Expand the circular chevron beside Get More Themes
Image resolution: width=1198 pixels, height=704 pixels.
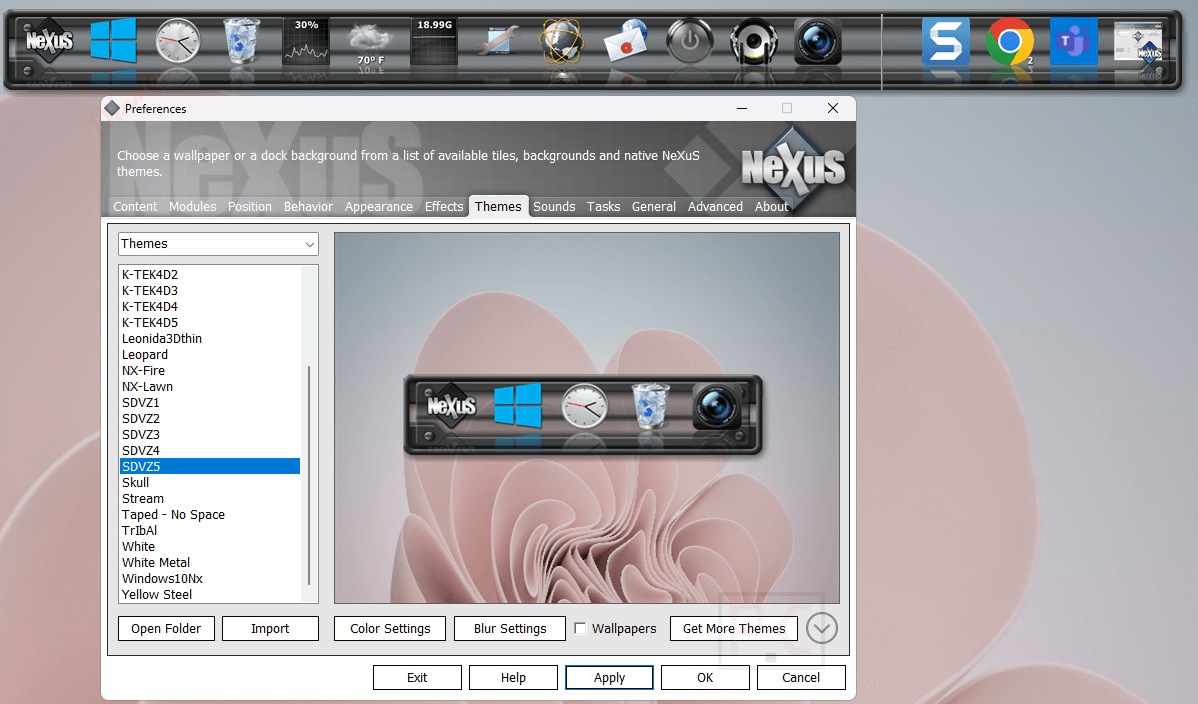[x=821, y=628]
